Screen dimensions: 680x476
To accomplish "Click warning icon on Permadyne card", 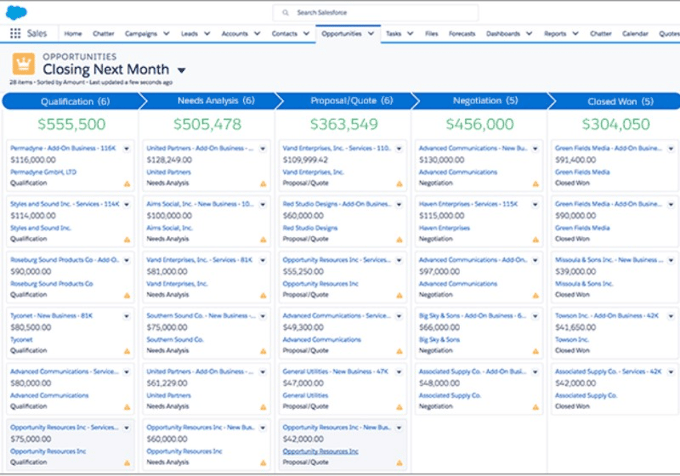I will 127,184.
